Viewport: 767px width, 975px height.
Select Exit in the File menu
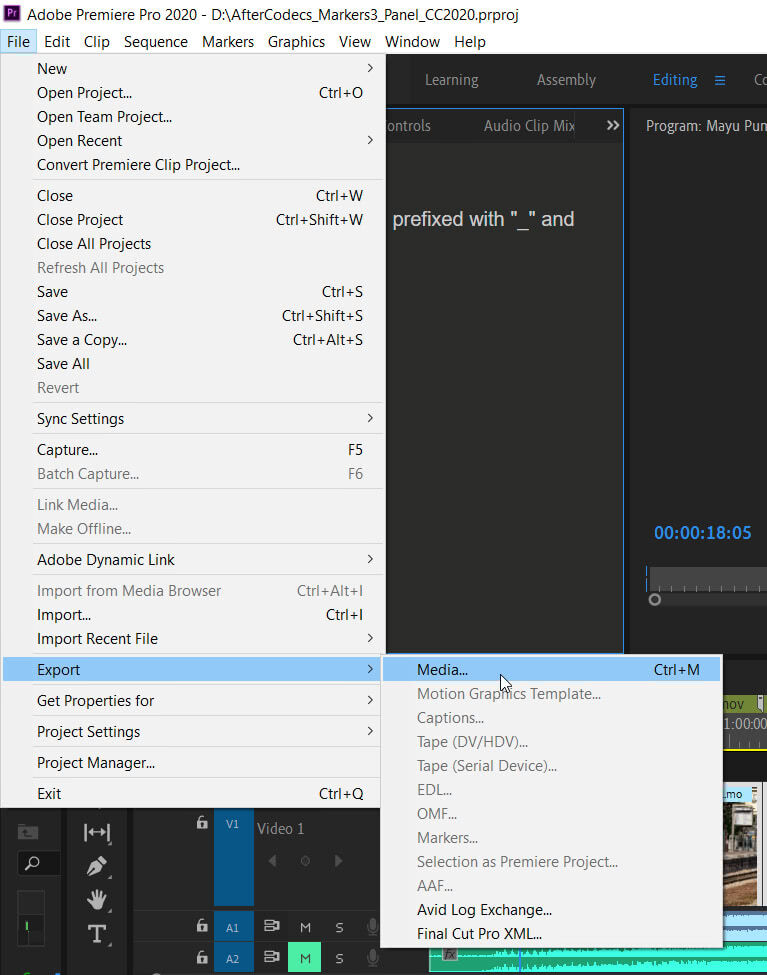tap(193, 793)
